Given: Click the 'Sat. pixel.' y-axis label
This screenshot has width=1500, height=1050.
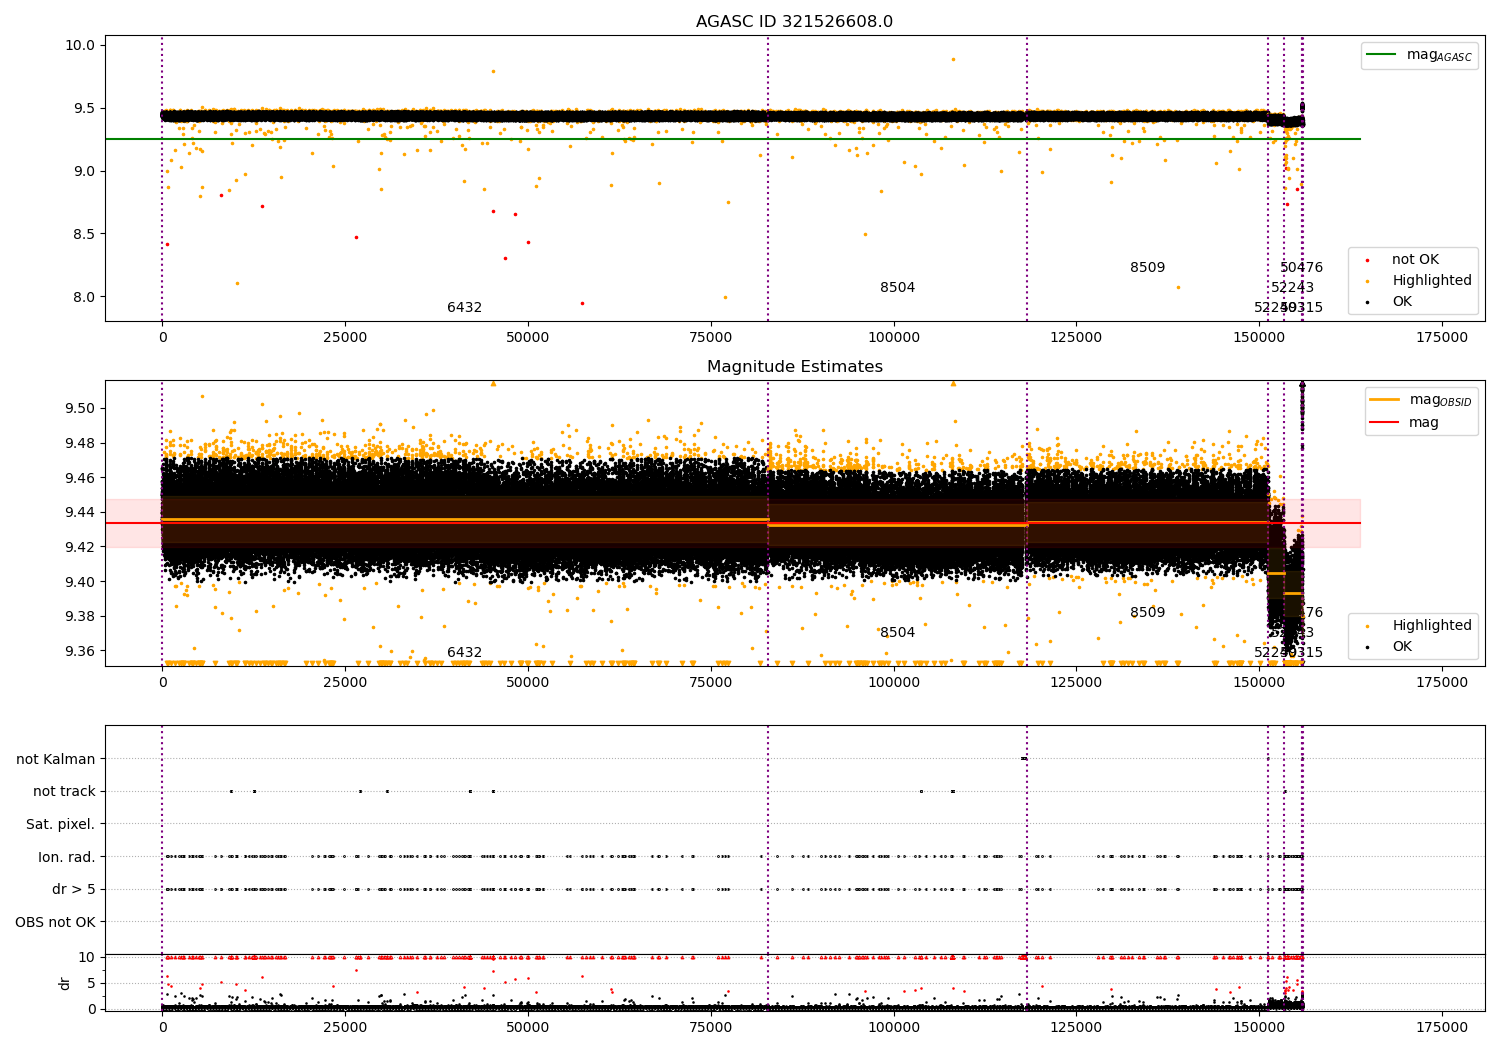Looking at the screenshot, I should (60, 825).
